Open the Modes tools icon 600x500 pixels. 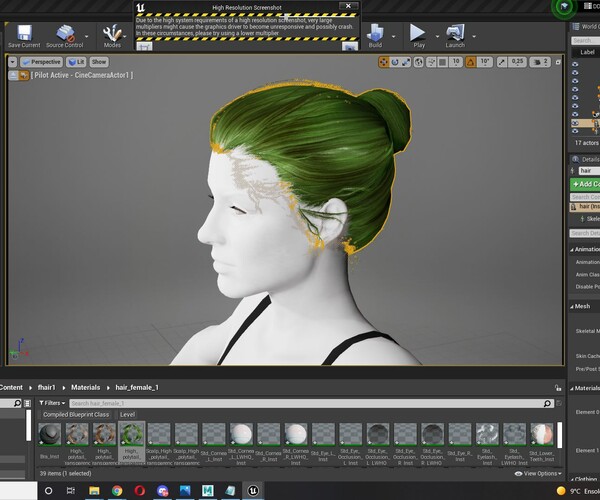[x=112, y=34]
